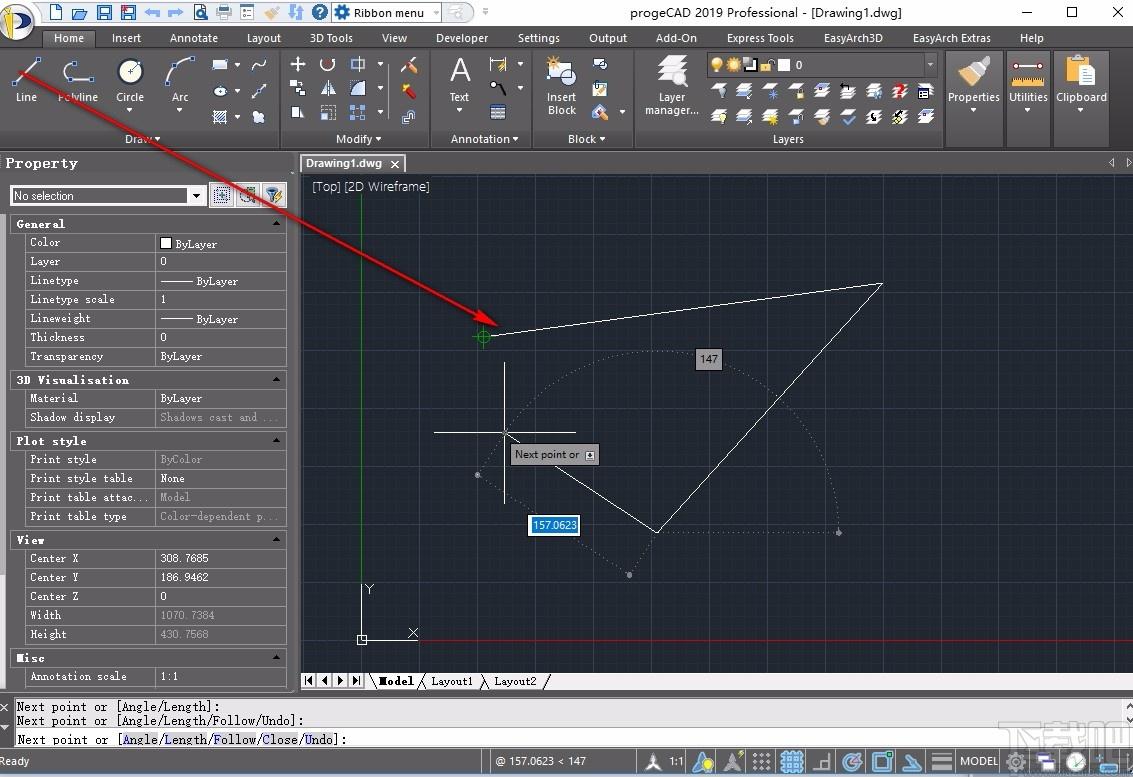Open the Text annotation tool

point(460,80)
